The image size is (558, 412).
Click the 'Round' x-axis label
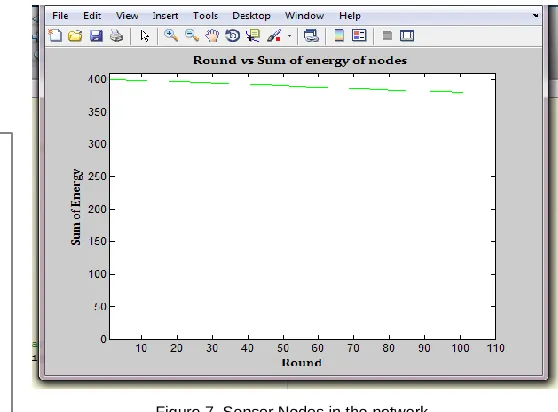point(301,362)
